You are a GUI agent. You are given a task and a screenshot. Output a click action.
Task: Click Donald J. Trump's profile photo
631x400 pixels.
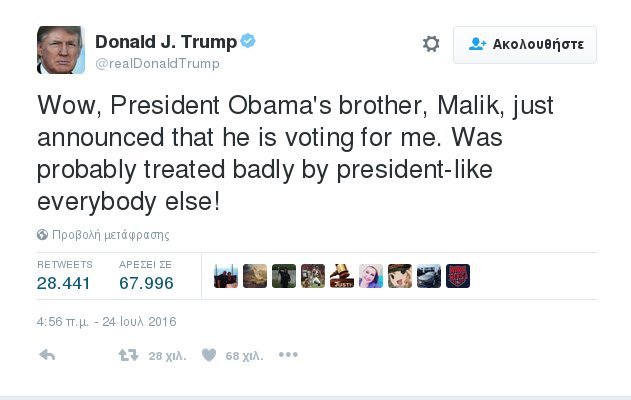61,48
